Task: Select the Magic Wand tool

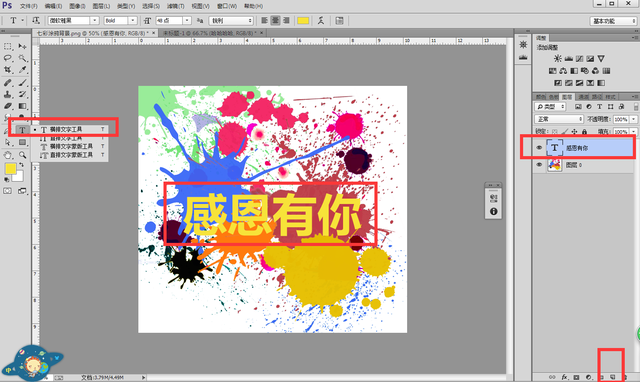Action: click(22, 58)
